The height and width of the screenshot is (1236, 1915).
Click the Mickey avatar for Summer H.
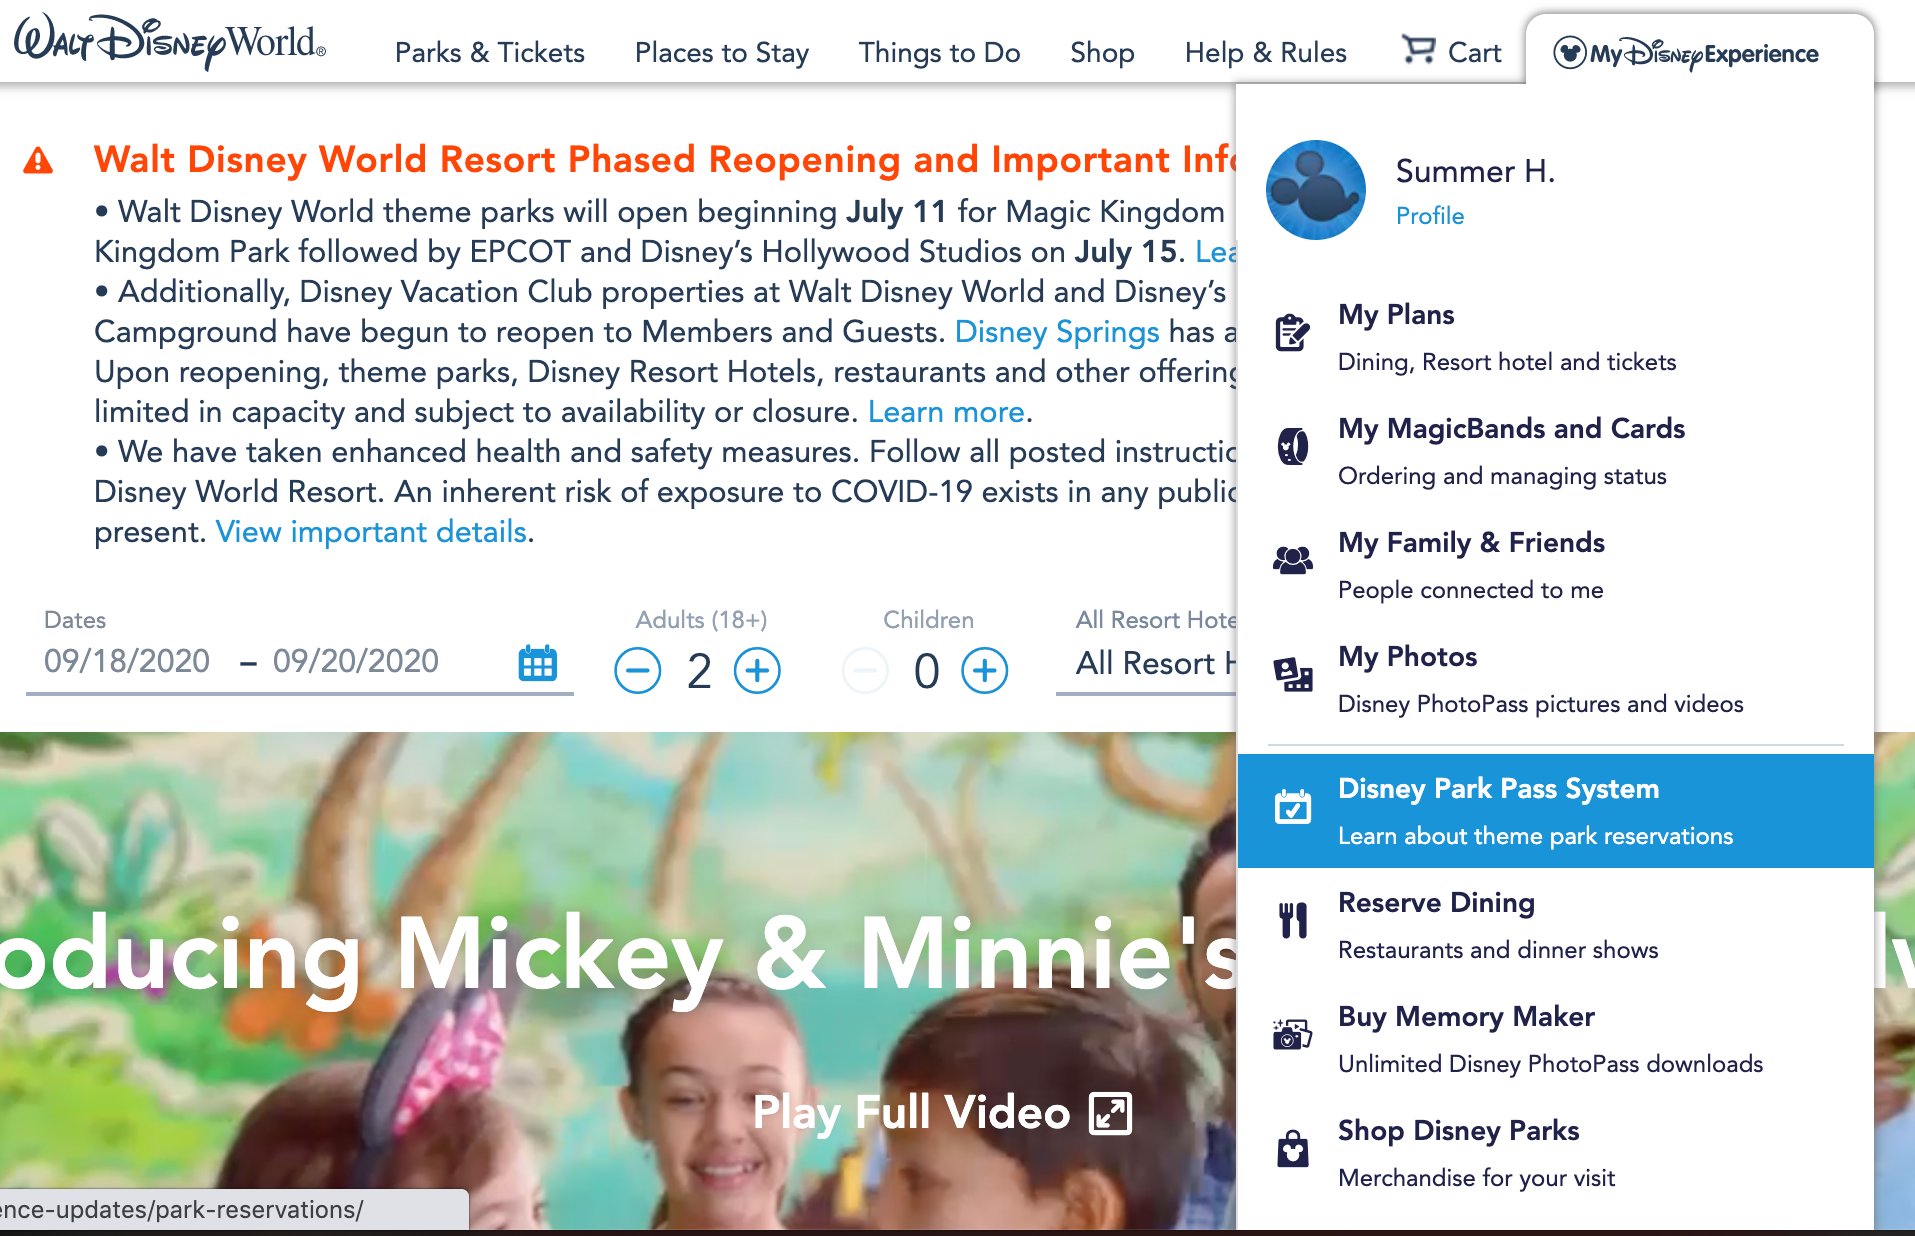tap(1315, 190)
